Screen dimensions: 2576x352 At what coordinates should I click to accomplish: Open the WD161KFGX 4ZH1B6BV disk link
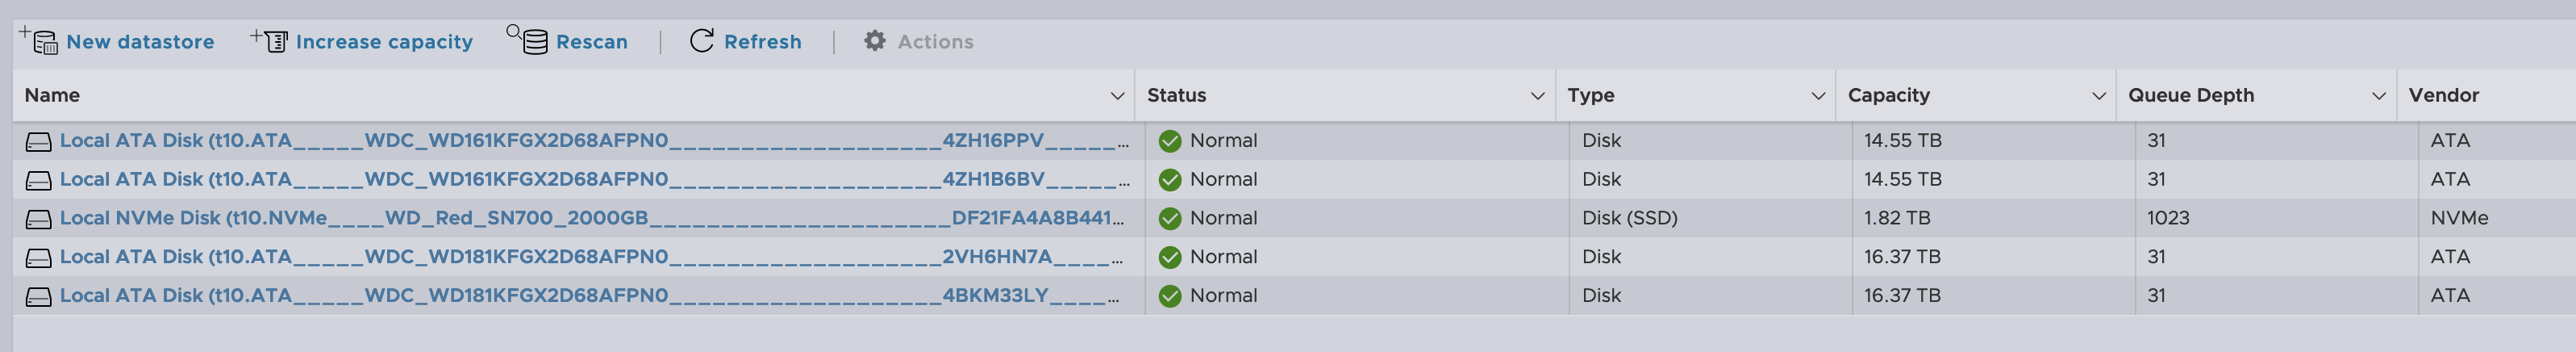pyautogui.click(x=595, y=180)
